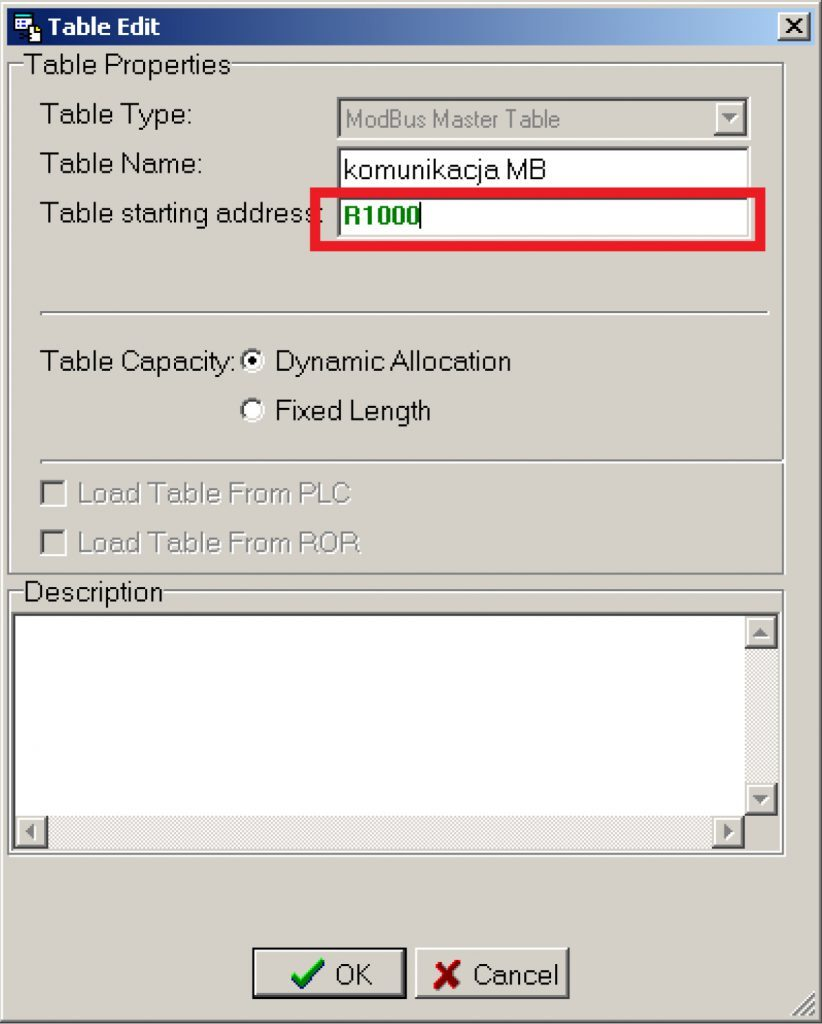822x1024 pixels.
Task: Open the Table Type dropdown arrow
Action: click(731, 120)
